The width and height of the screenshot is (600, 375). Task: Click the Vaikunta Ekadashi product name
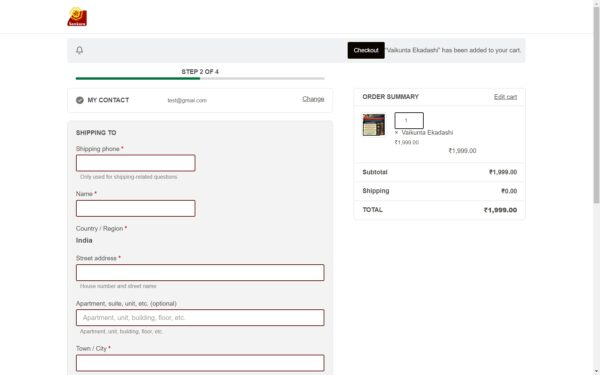[x=427, y=132]
